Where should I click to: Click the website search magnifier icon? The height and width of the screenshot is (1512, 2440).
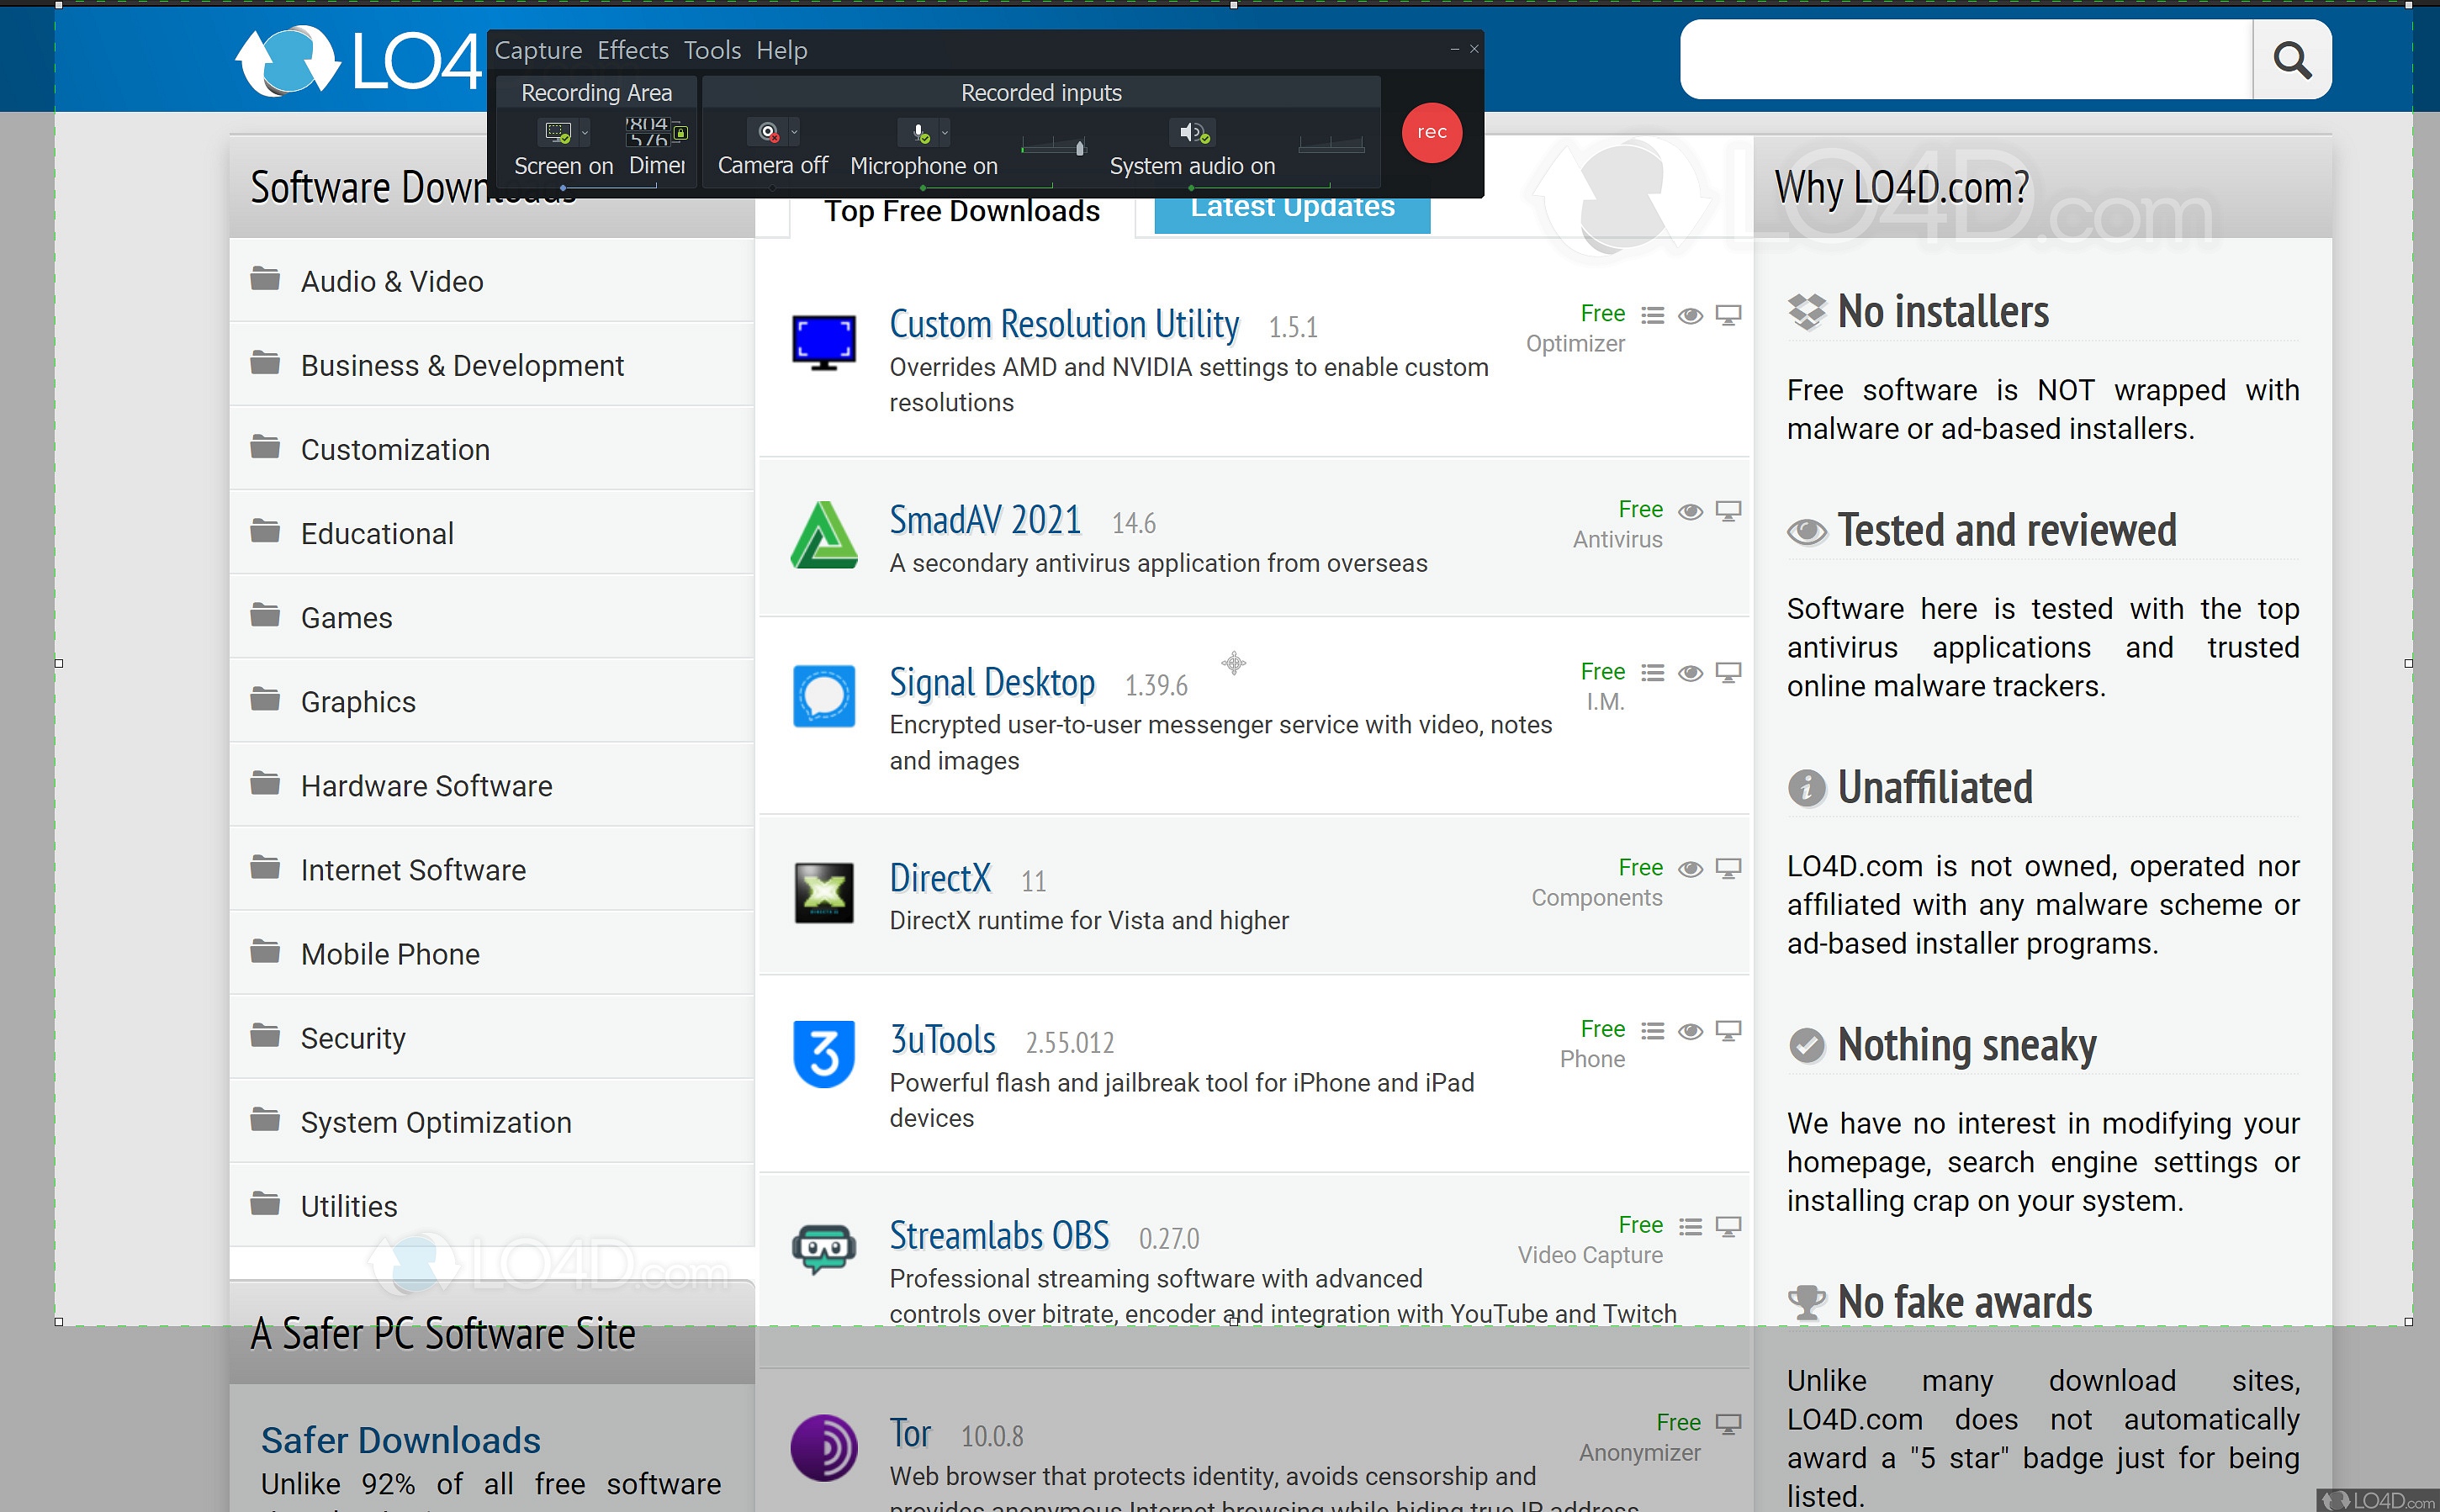[2291, 60]
